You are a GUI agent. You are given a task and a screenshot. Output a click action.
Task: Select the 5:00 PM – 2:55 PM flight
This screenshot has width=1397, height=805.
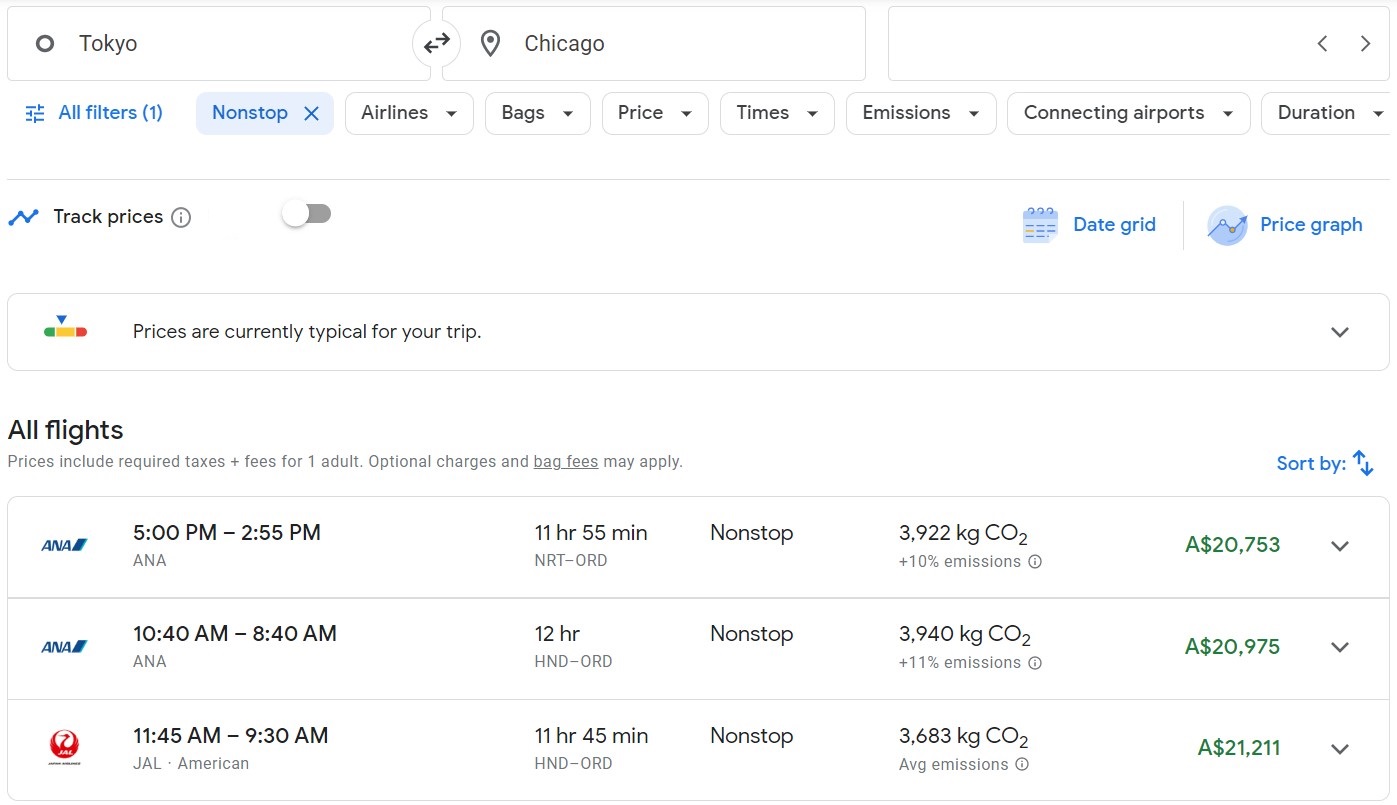click(698, 547)
